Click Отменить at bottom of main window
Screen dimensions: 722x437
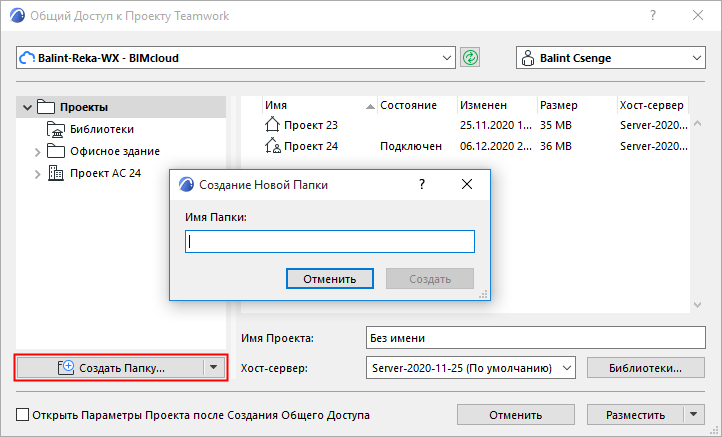516,414
